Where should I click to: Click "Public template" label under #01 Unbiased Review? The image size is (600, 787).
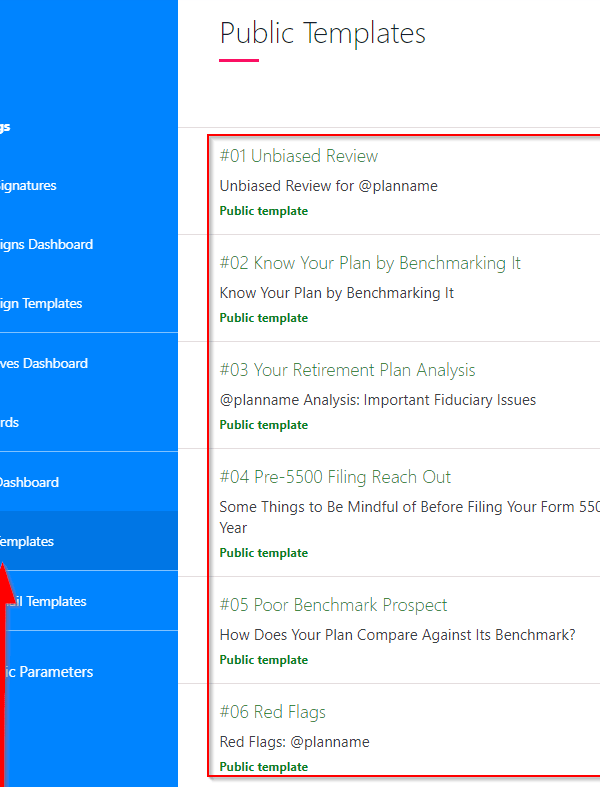point(264,211)
